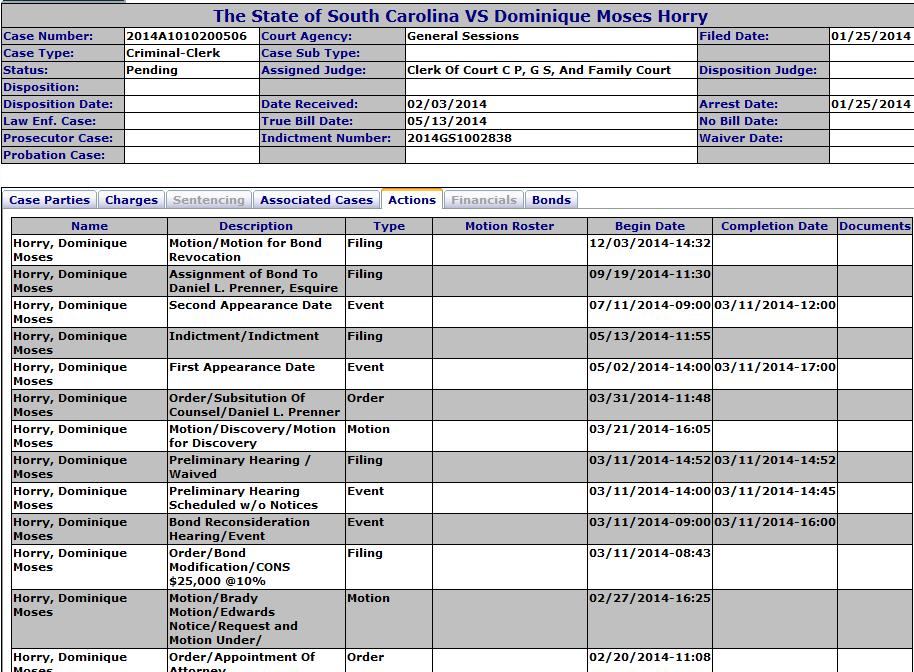Image resolution: width=914 pixels, height=672 pixels.
Task: Switch to the Charges tab
Action: (x=131, y=200)
